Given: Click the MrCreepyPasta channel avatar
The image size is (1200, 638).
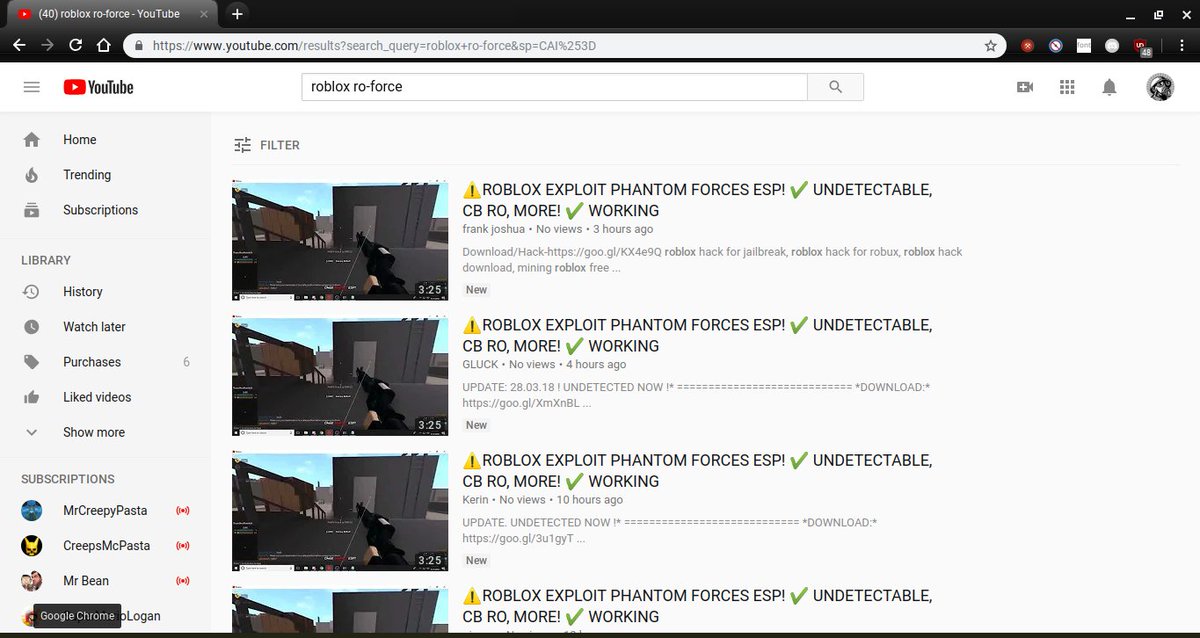Looking at the screenshot, I should pos(32,511).
